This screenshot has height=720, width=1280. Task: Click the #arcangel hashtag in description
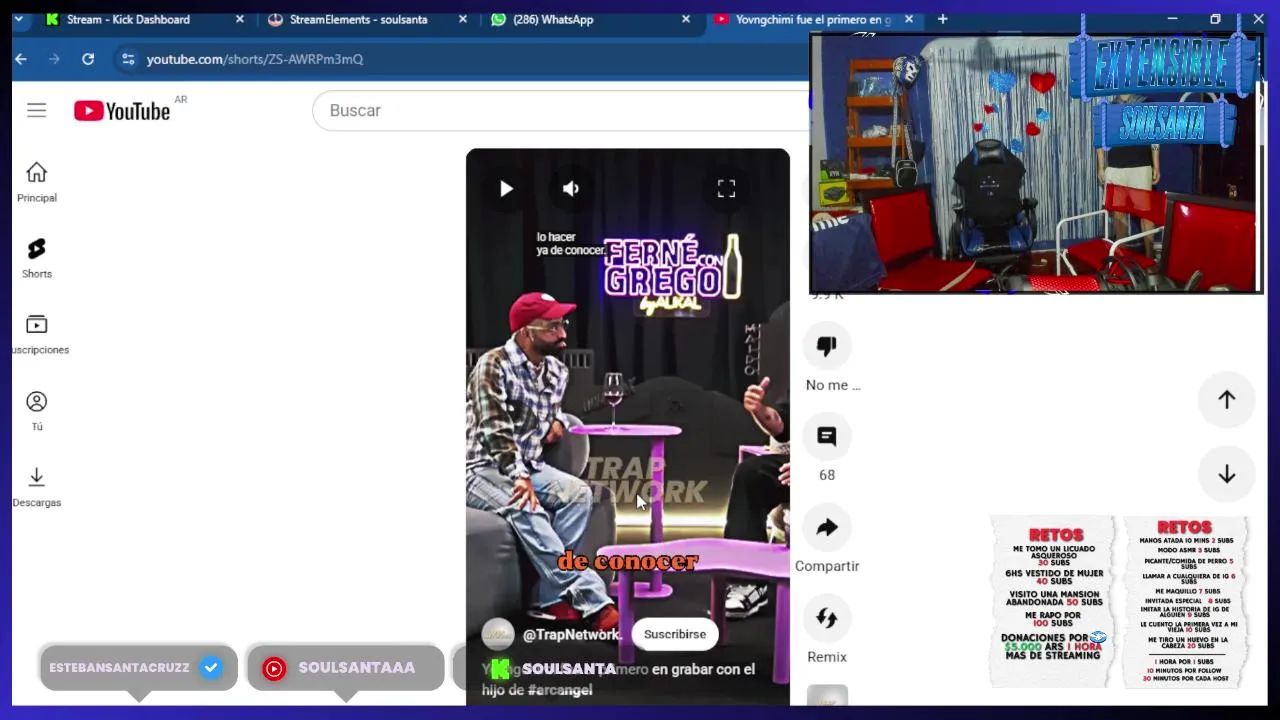560,690
